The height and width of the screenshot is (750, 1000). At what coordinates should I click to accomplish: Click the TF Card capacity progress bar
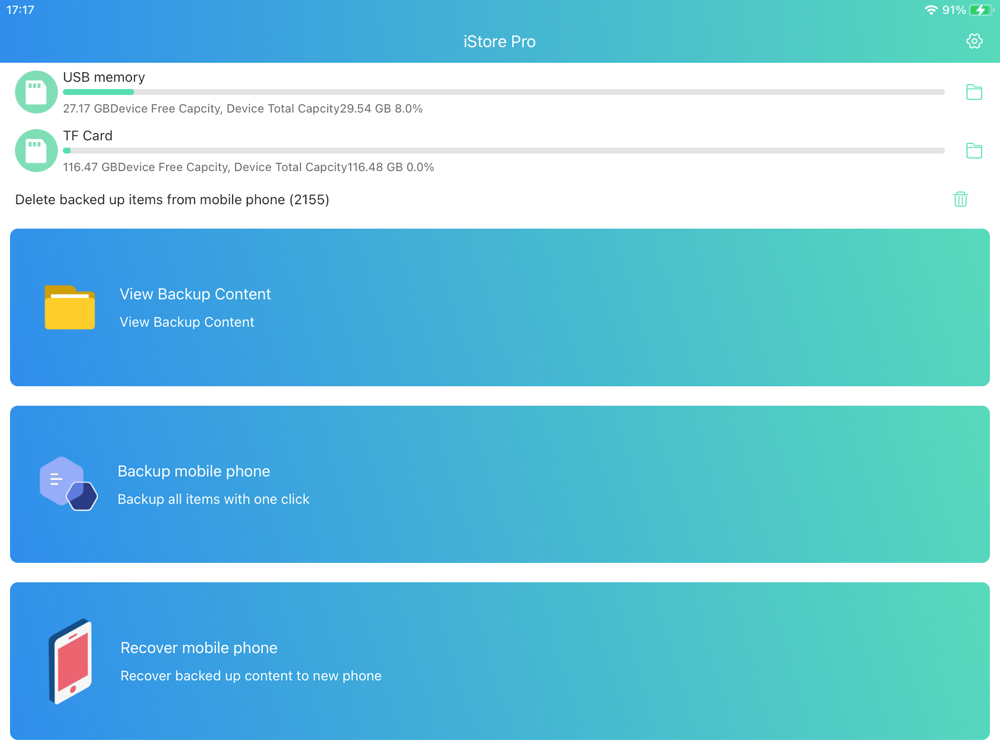[503, 151]
